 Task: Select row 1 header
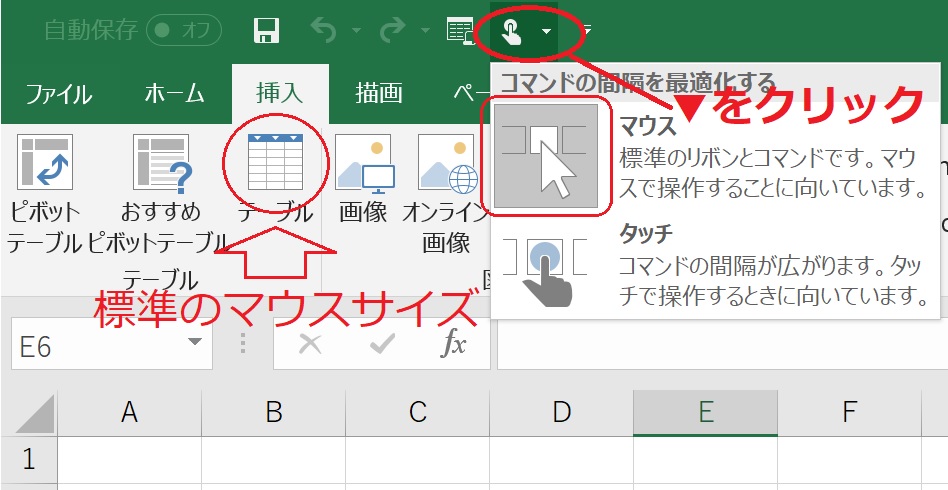(x=29, y=460)
